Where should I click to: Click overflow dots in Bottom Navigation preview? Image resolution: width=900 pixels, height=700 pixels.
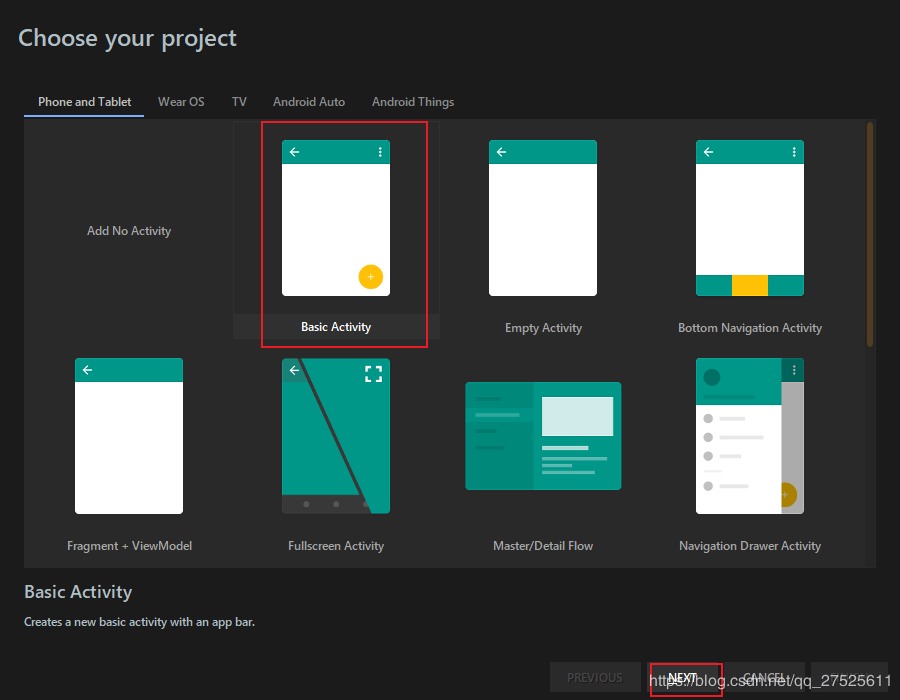pos(794,152)
